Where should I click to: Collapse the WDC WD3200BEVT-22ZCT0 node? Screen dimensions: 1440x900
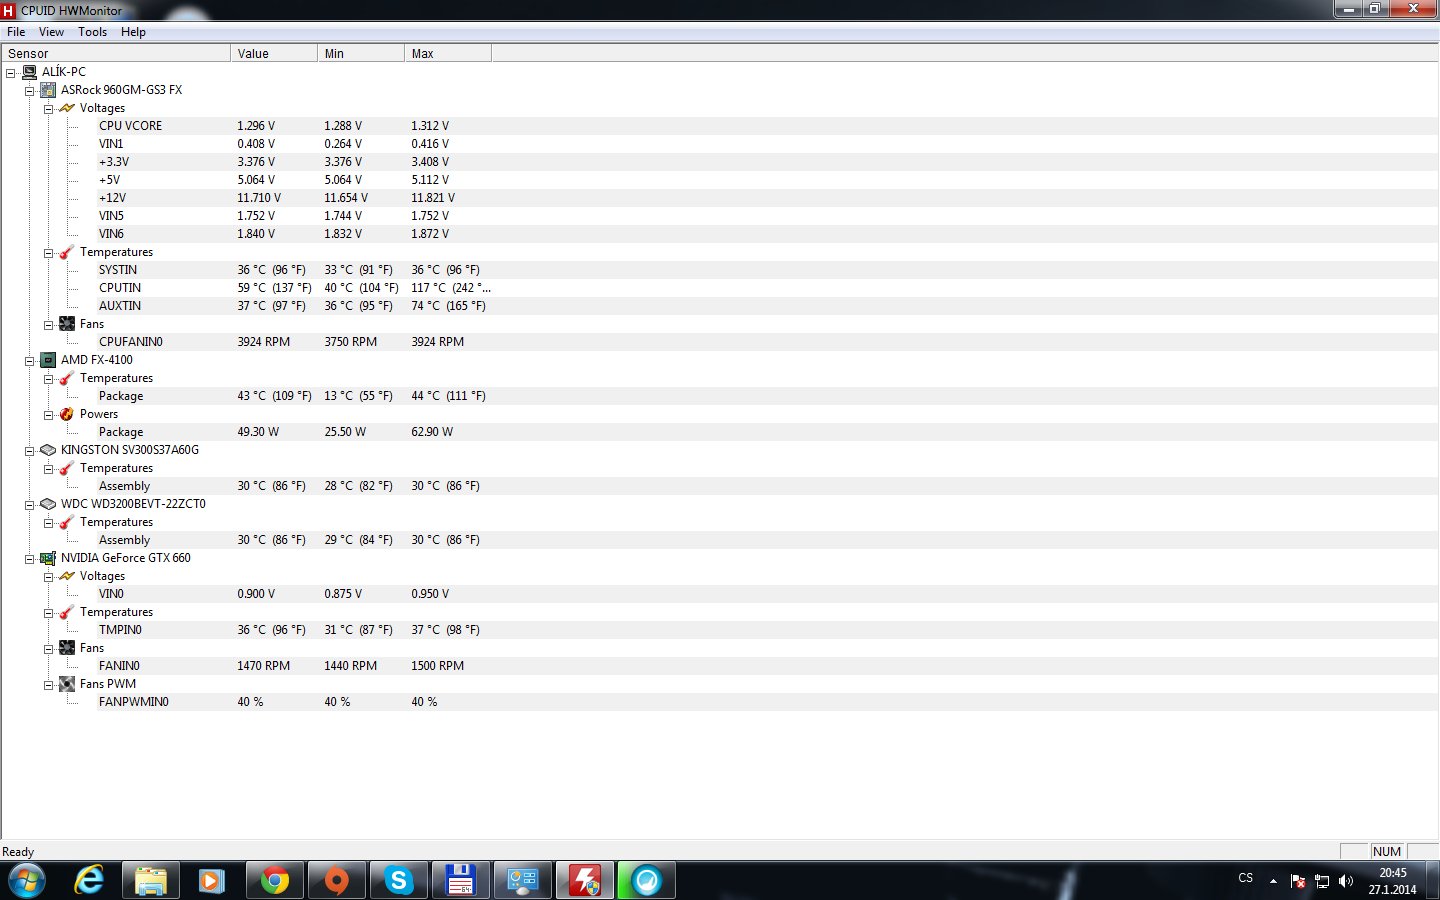(x=29, y=505)
